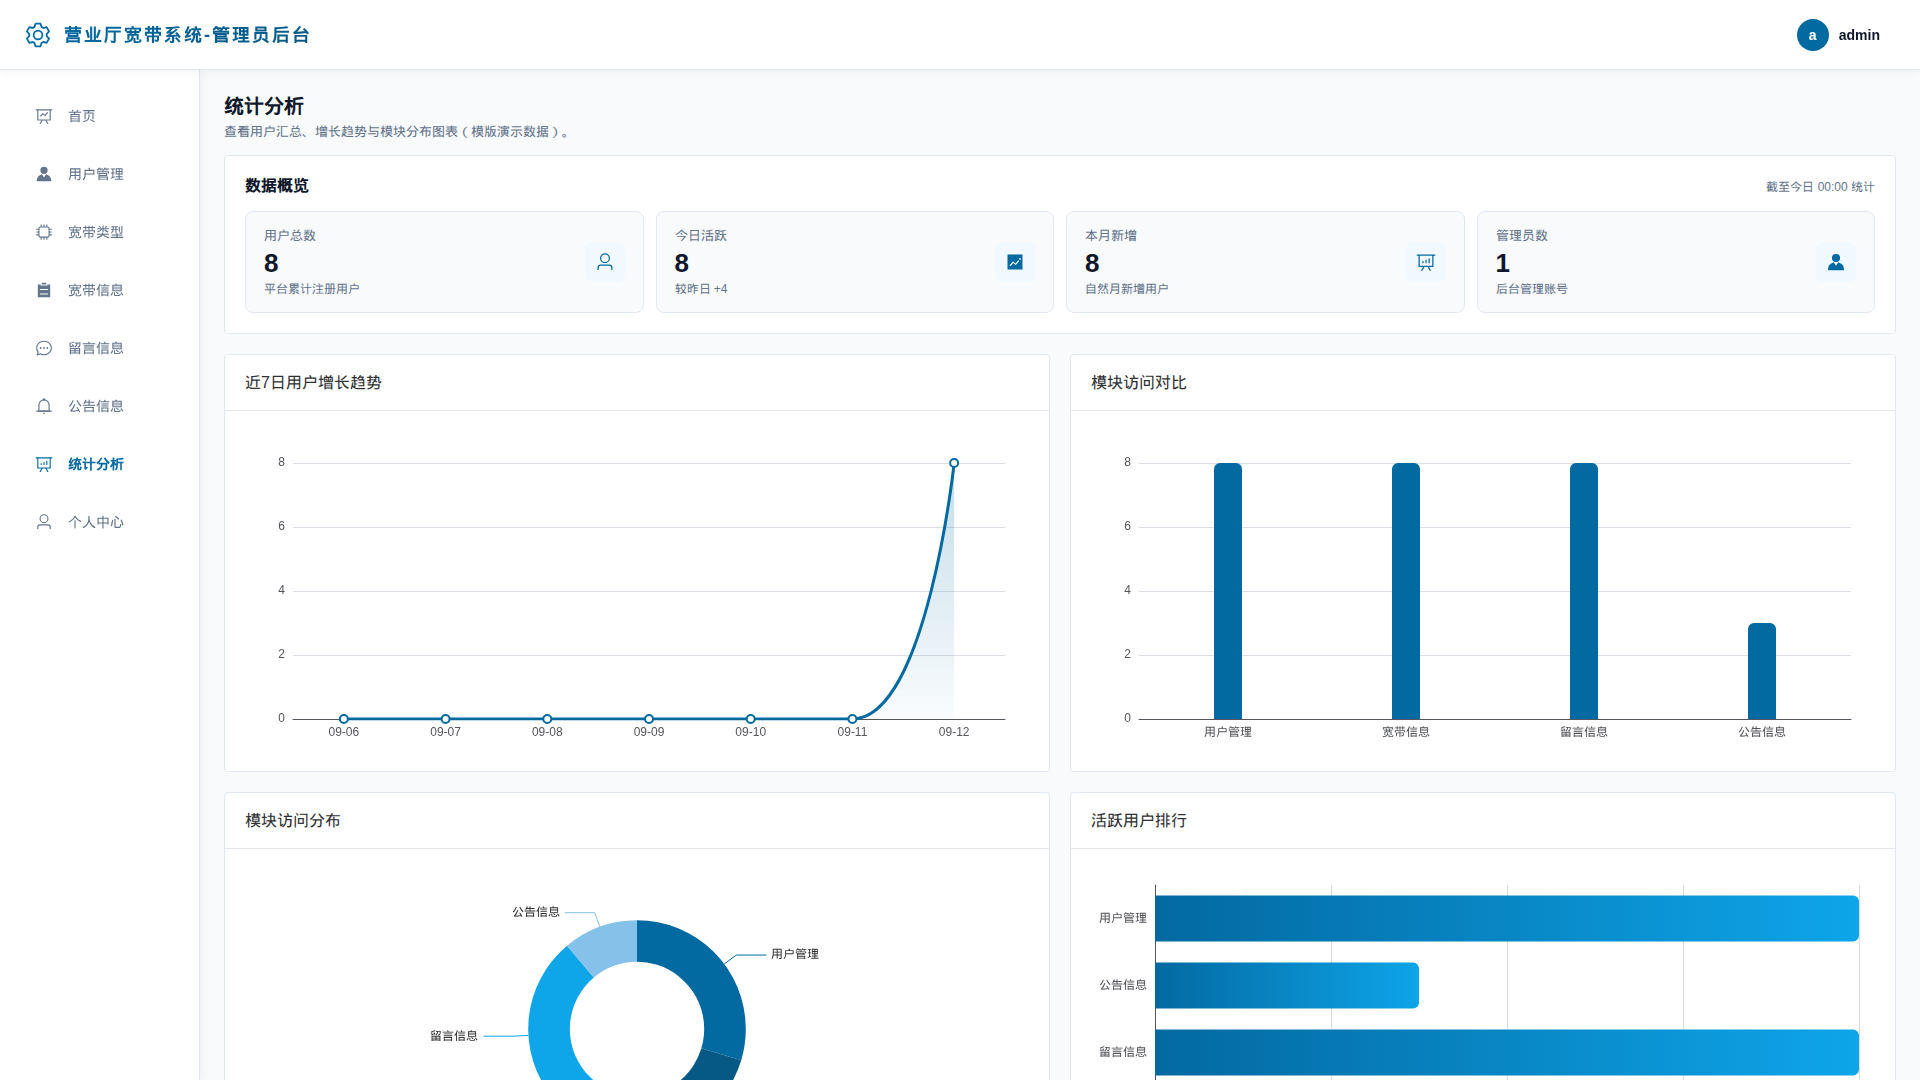1920x1080 pixels.
Task: Select 宽带类型 from the sidebar
Action: click(100, 232)
